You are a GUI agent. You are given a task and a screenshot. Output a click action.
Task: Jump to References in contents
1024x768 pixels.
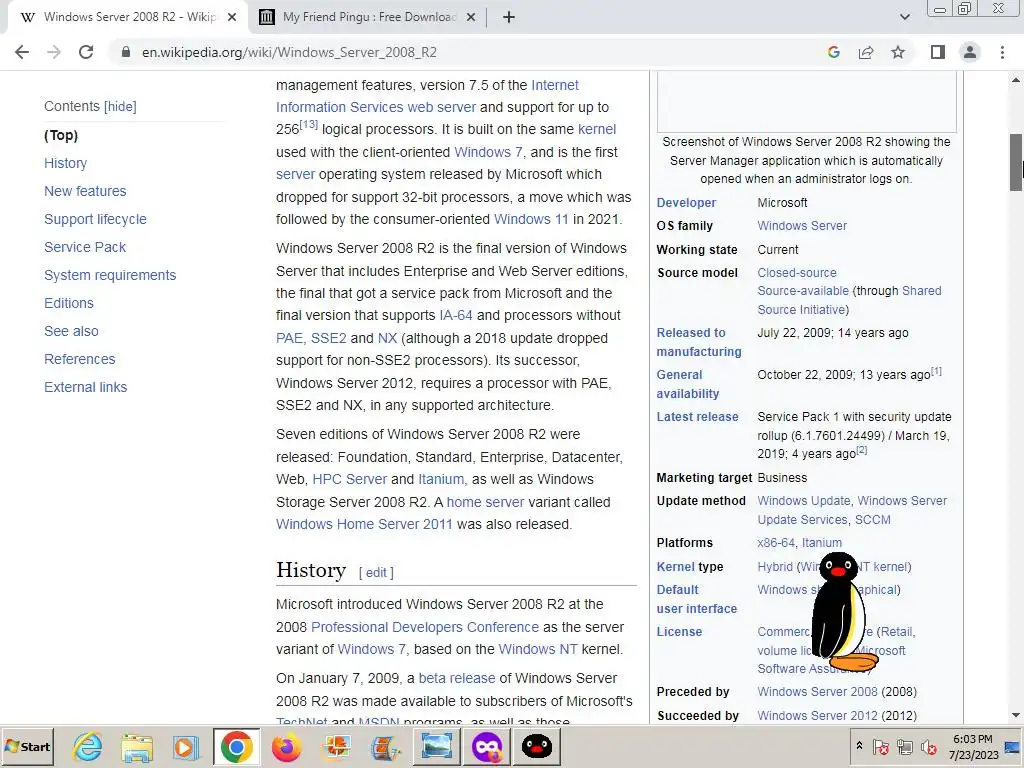(80, 359)
